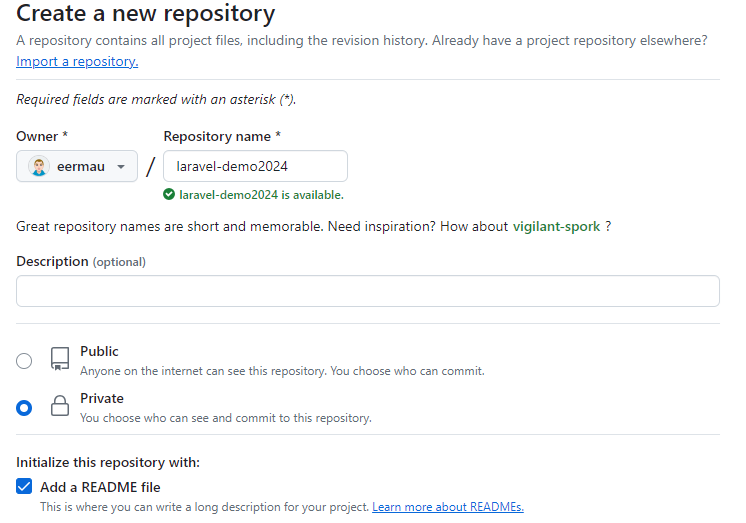Viewport: 746px width, 523px height.
Task: Open Learn more about READMEs link
Action: [447, 507]
